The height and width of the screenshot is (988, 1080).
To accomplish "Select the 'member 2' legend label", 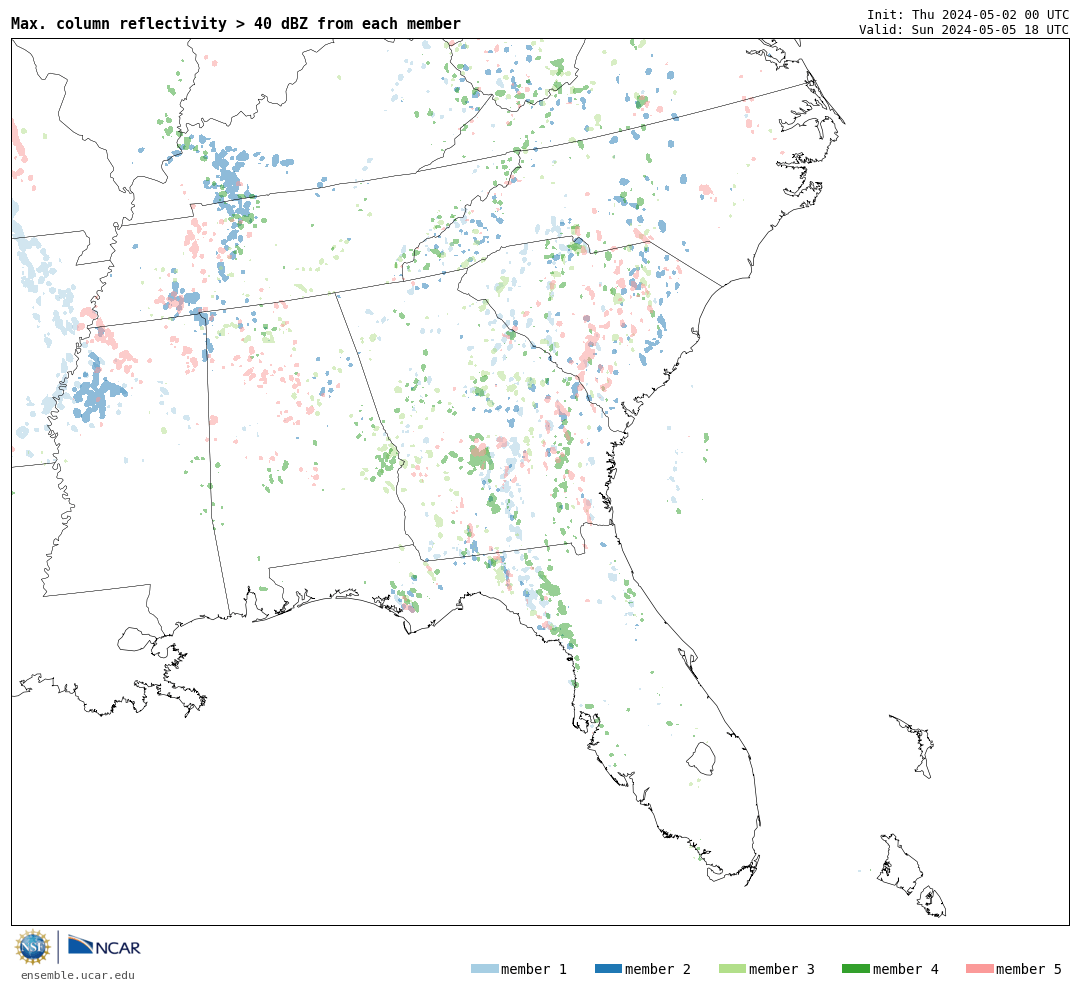I will pyautogui.click(x=658, y=969).
